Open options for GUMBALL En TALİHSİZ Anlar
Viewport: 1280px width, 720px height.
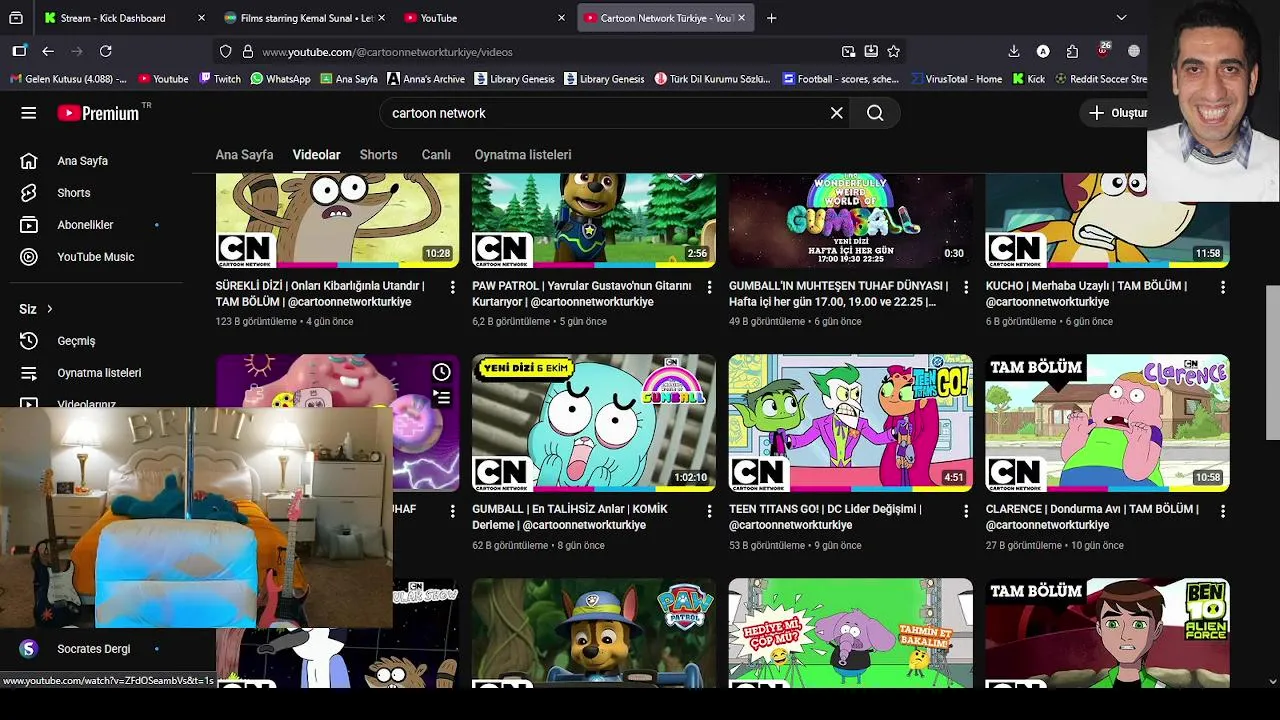pos(709,511)
